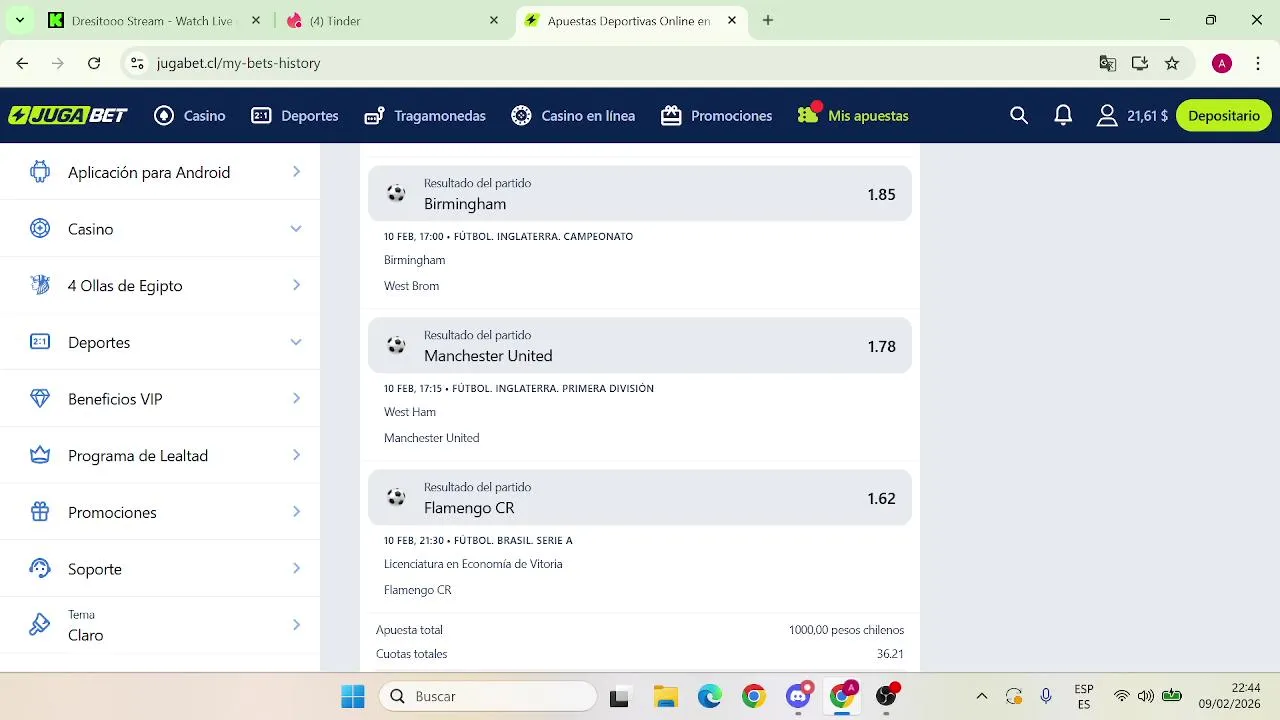Click soccer ball icon beside Birmingham

pyautogui.click(x=396, y=194)
